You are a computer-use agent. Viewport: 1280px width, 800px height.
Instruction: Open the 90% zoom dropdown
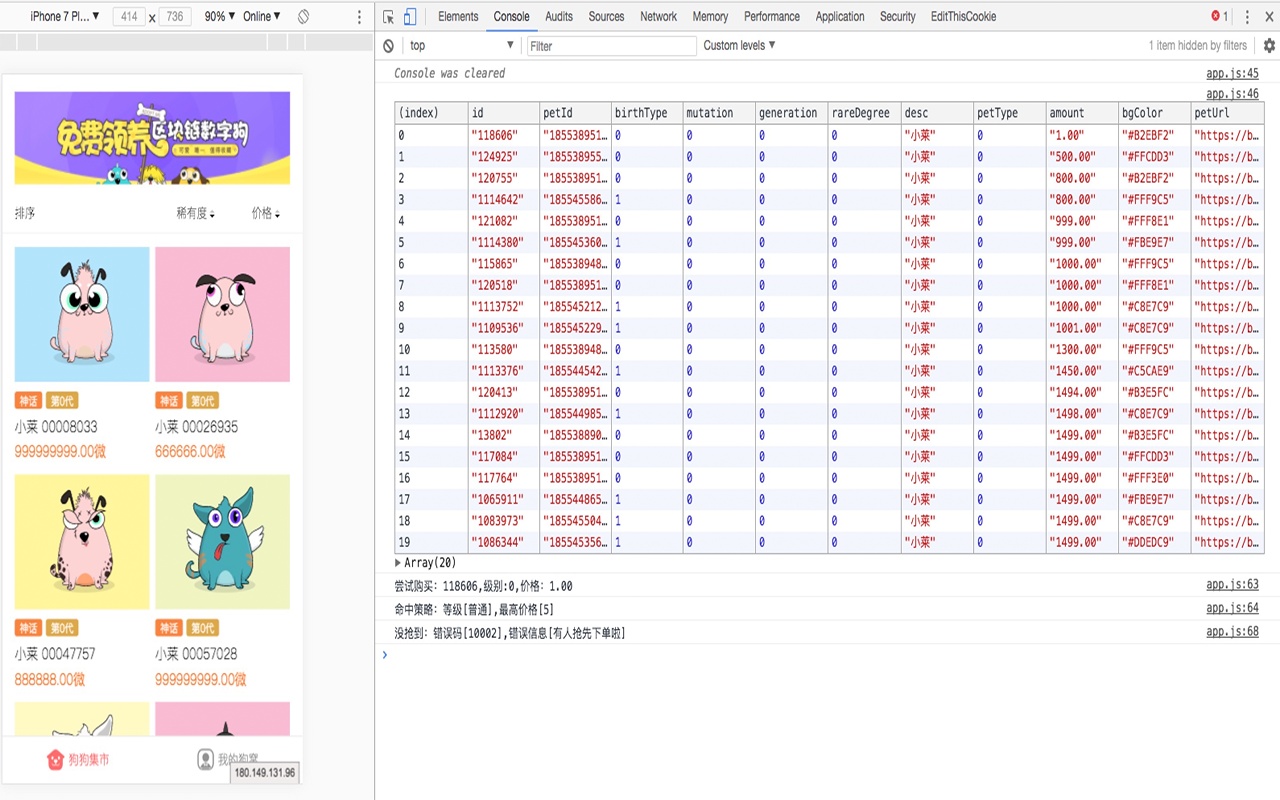[x=220, y=17]
